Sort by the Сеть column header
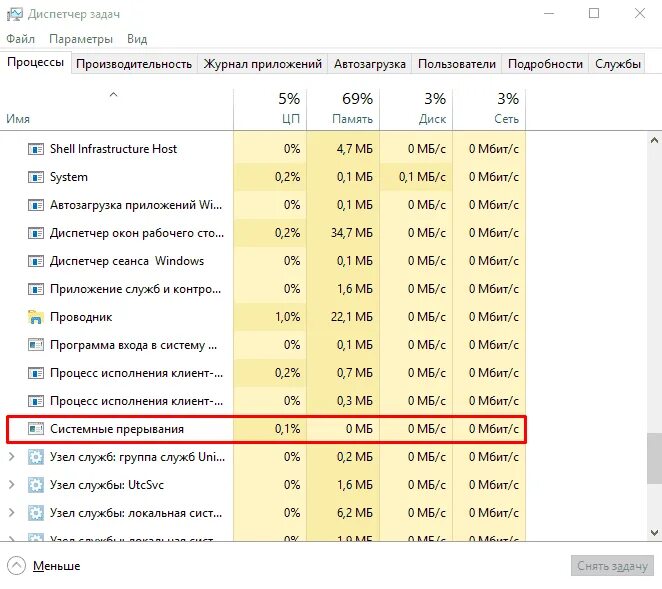 (489, 109)
